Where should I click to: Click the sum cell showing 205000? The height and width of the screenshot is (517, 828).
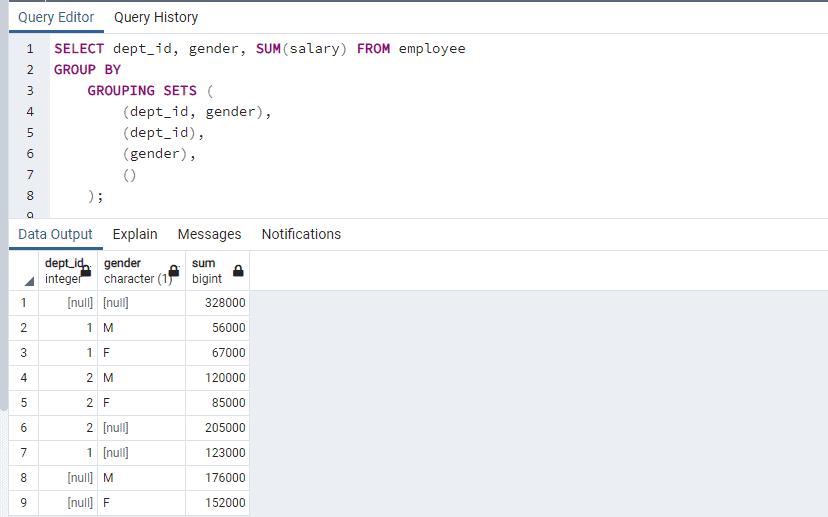pos(217,428)
